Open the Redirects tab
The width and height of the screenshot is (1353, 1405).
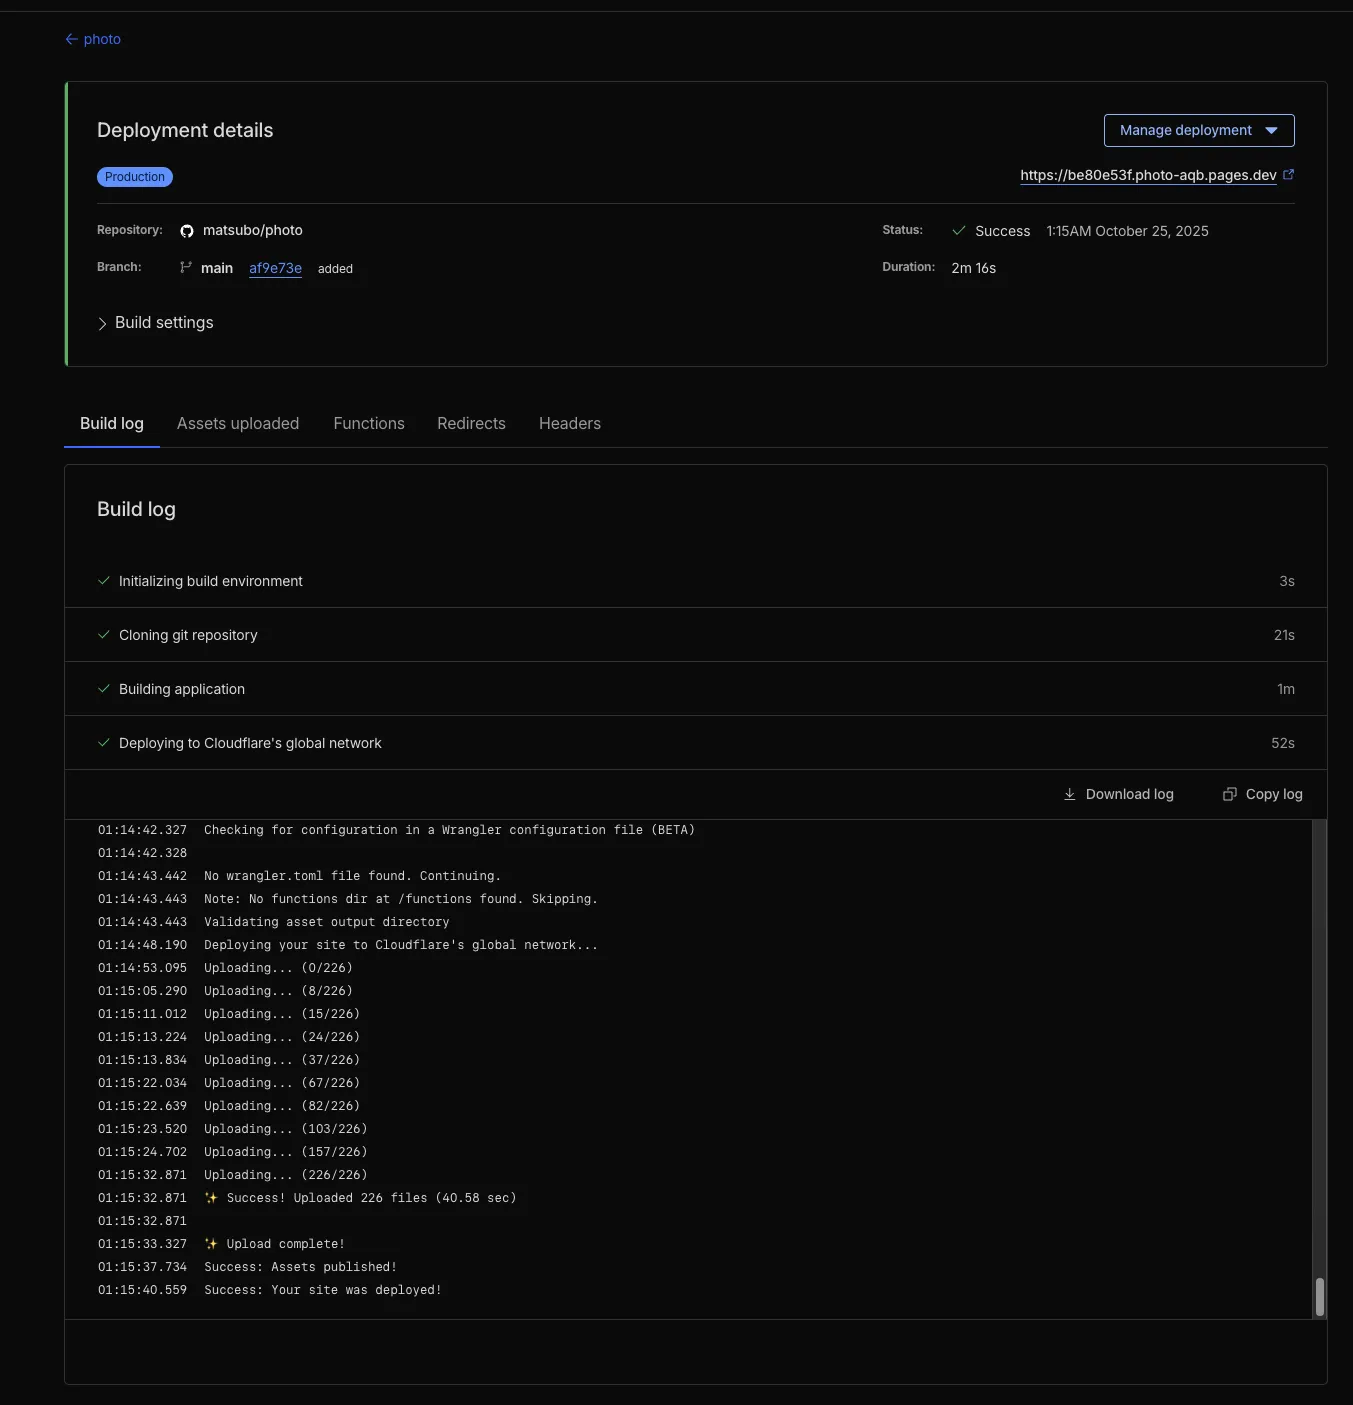(x=471, y=423)
